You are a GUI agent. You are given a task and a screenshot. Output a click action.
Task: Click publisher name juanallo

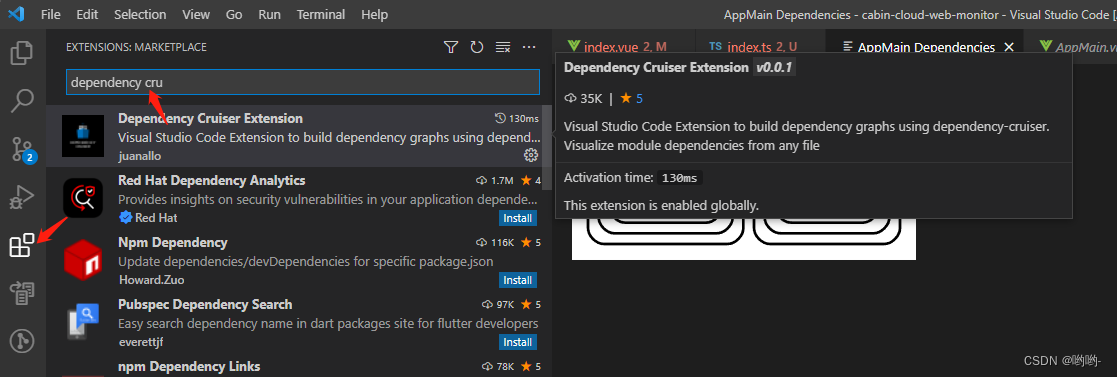click(140, 155)
